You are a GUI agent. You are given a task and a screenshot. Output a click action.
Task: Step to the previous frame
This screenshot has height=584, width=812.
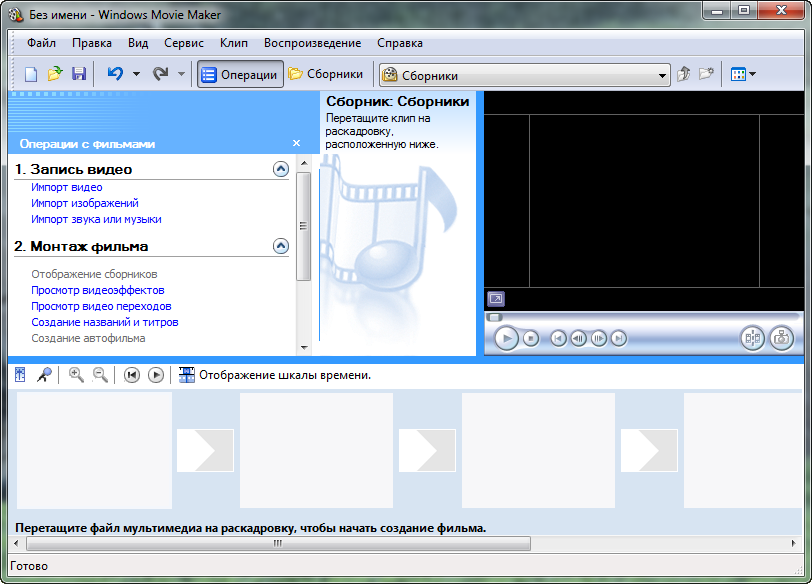(578, 339)
